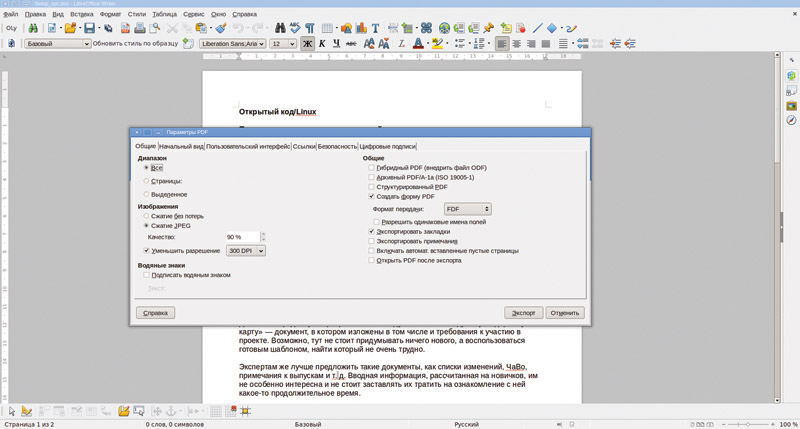800x429 pixels.
Task: Align paragraph to center
Action: click(516, 44)
